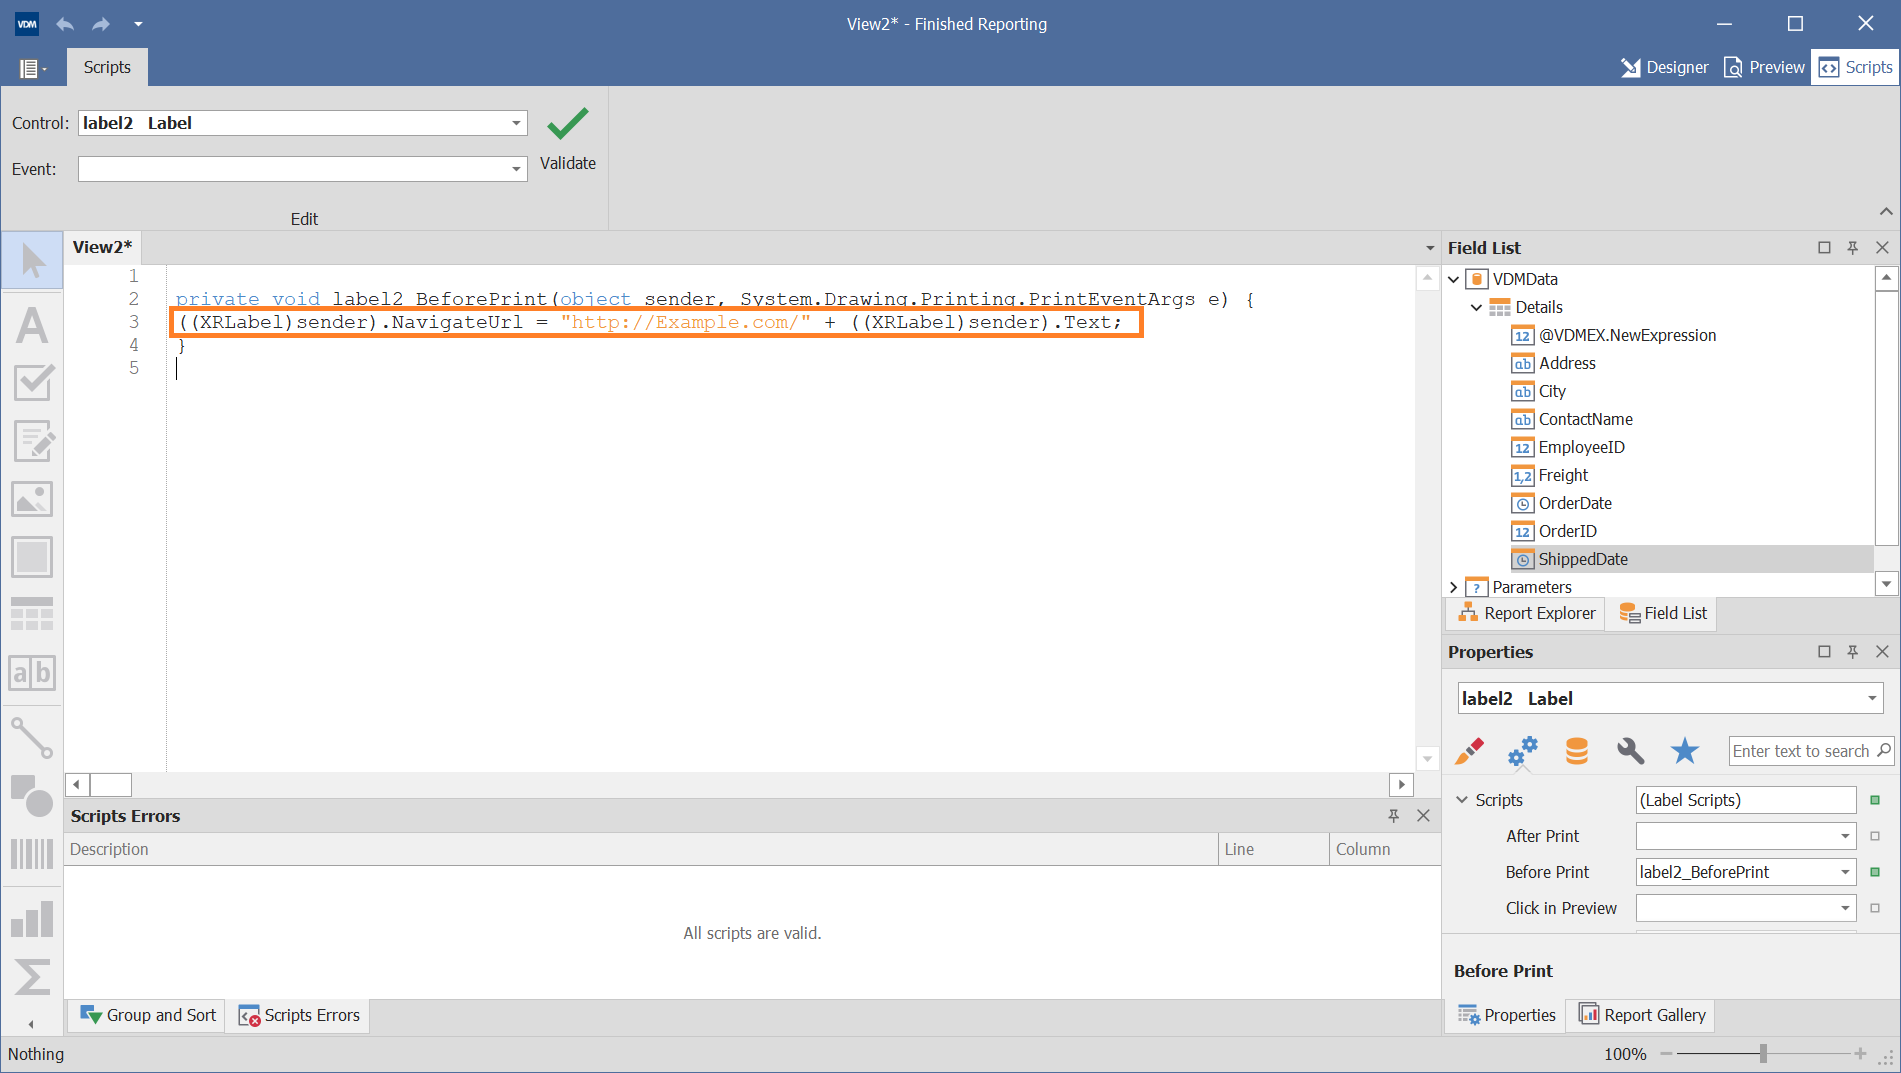1901x1073 pixels.
Task: Select the Label tool in the toolbox
Action: 32,326
